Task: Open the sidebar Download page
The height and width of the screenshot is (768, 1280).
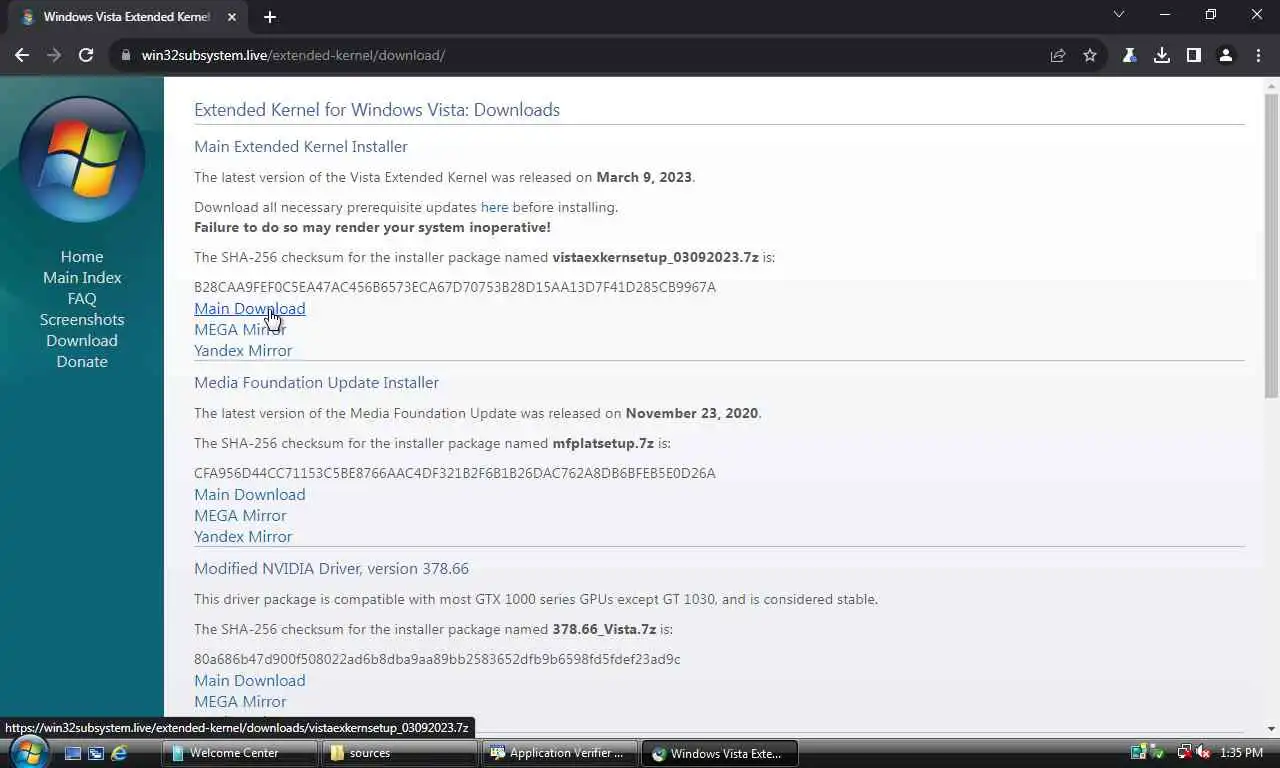Action: point(82,341)
